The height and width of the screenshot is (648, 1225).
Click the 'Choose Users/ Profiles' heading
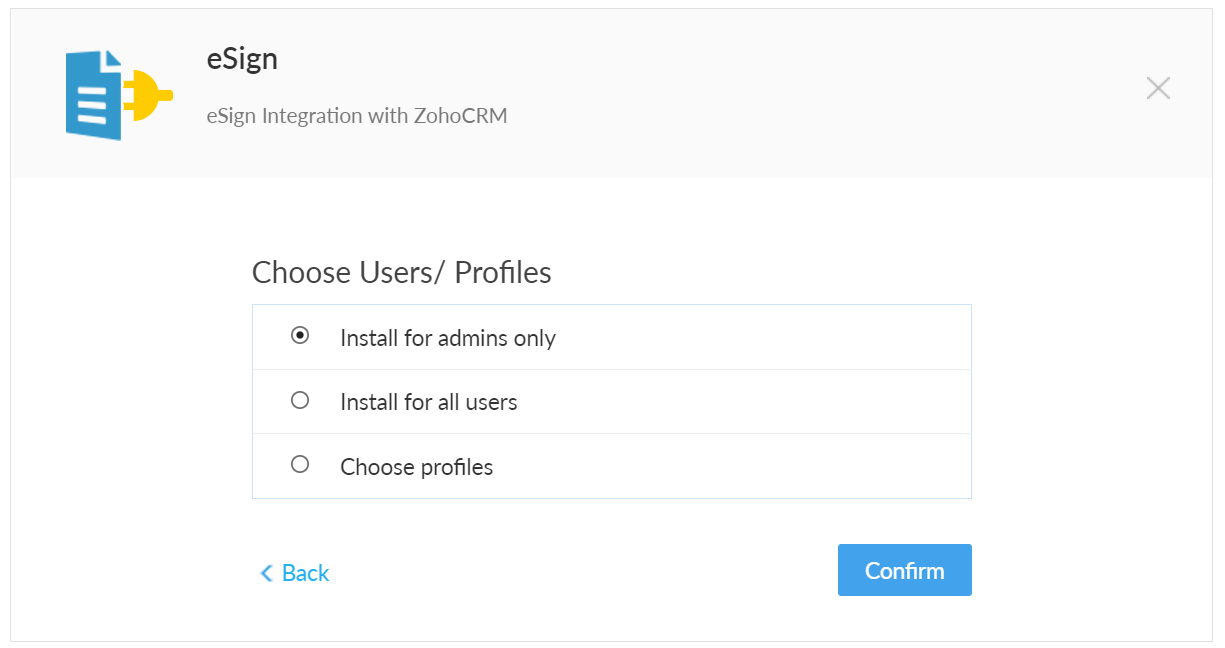pyautogui.click(x=401, y=272)
